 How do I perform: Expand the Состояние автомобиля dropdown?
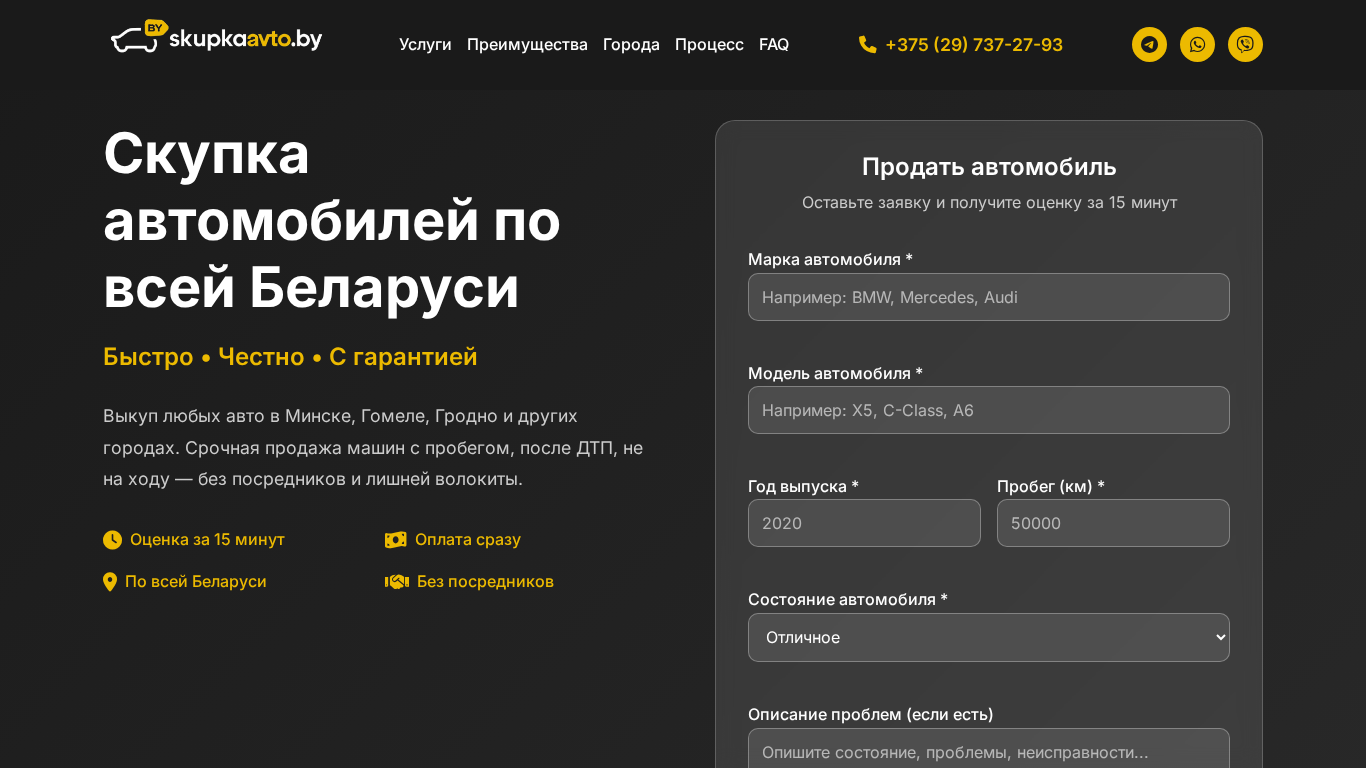(988, 637)
